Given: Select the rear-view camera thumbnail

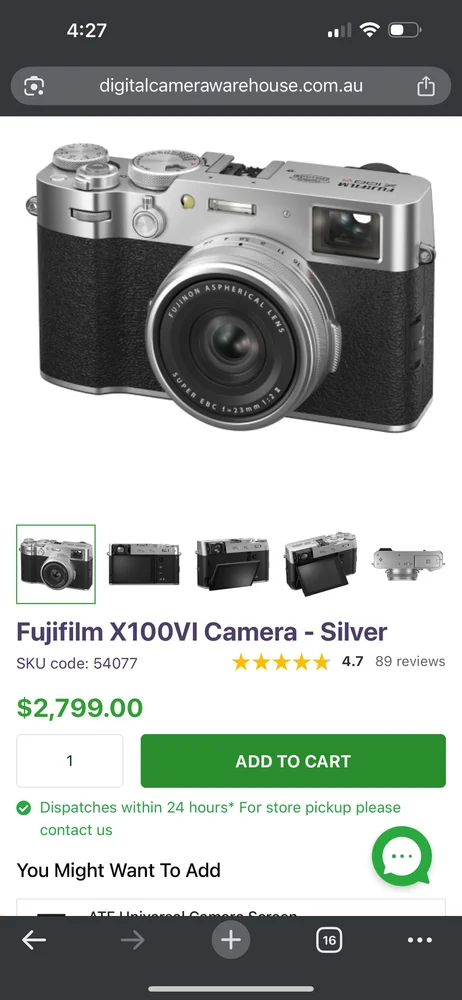Looking at the screenshot, I should pos(144,564).
